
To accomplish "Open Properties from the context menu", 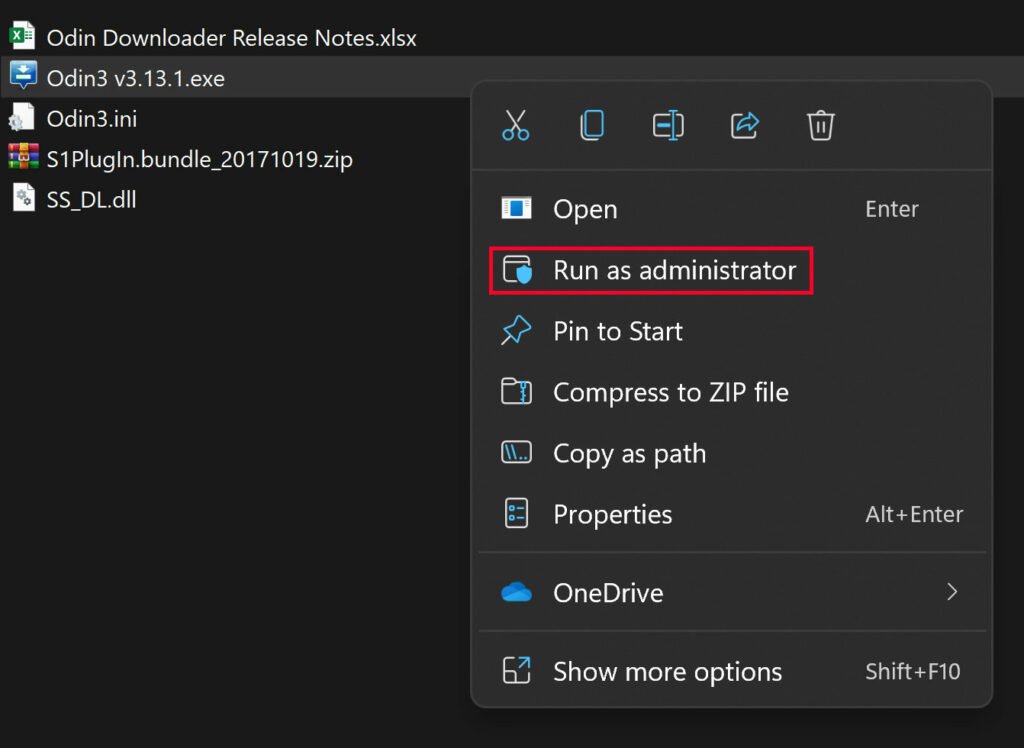I will pos(731,515).
